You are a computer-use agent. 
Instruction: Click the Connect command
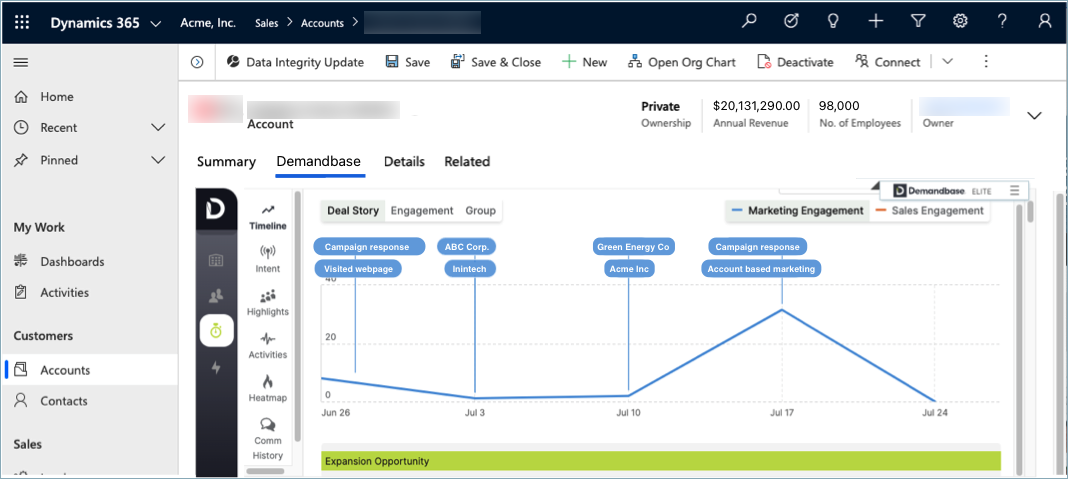tap(888, 62)
